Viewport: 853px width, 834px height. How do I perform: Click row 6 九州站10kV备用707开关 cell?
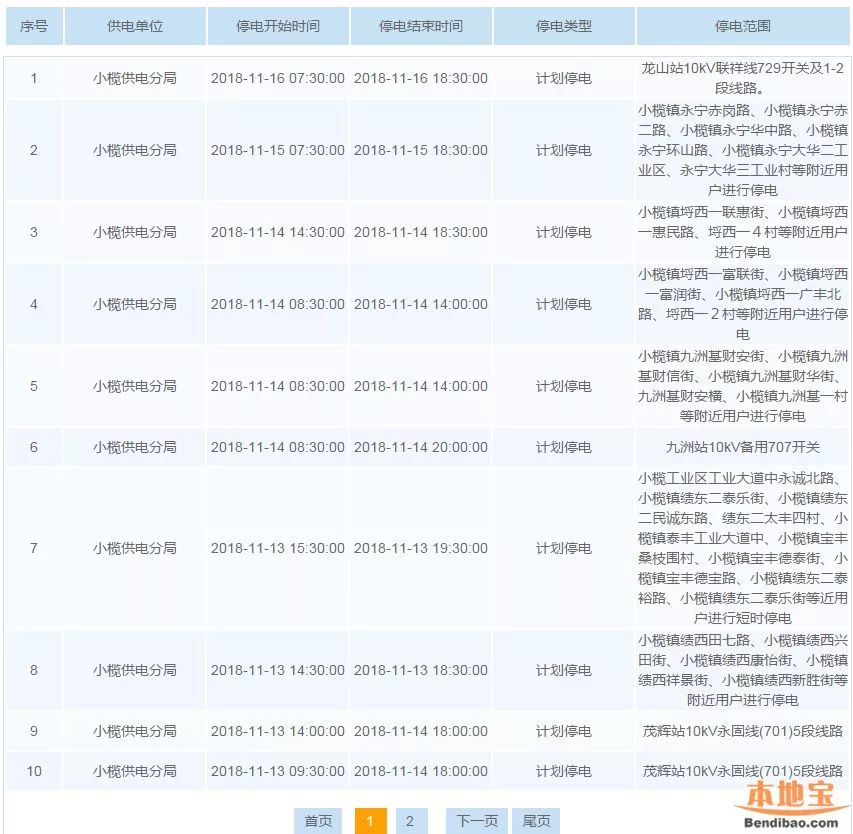coord(743,447)
